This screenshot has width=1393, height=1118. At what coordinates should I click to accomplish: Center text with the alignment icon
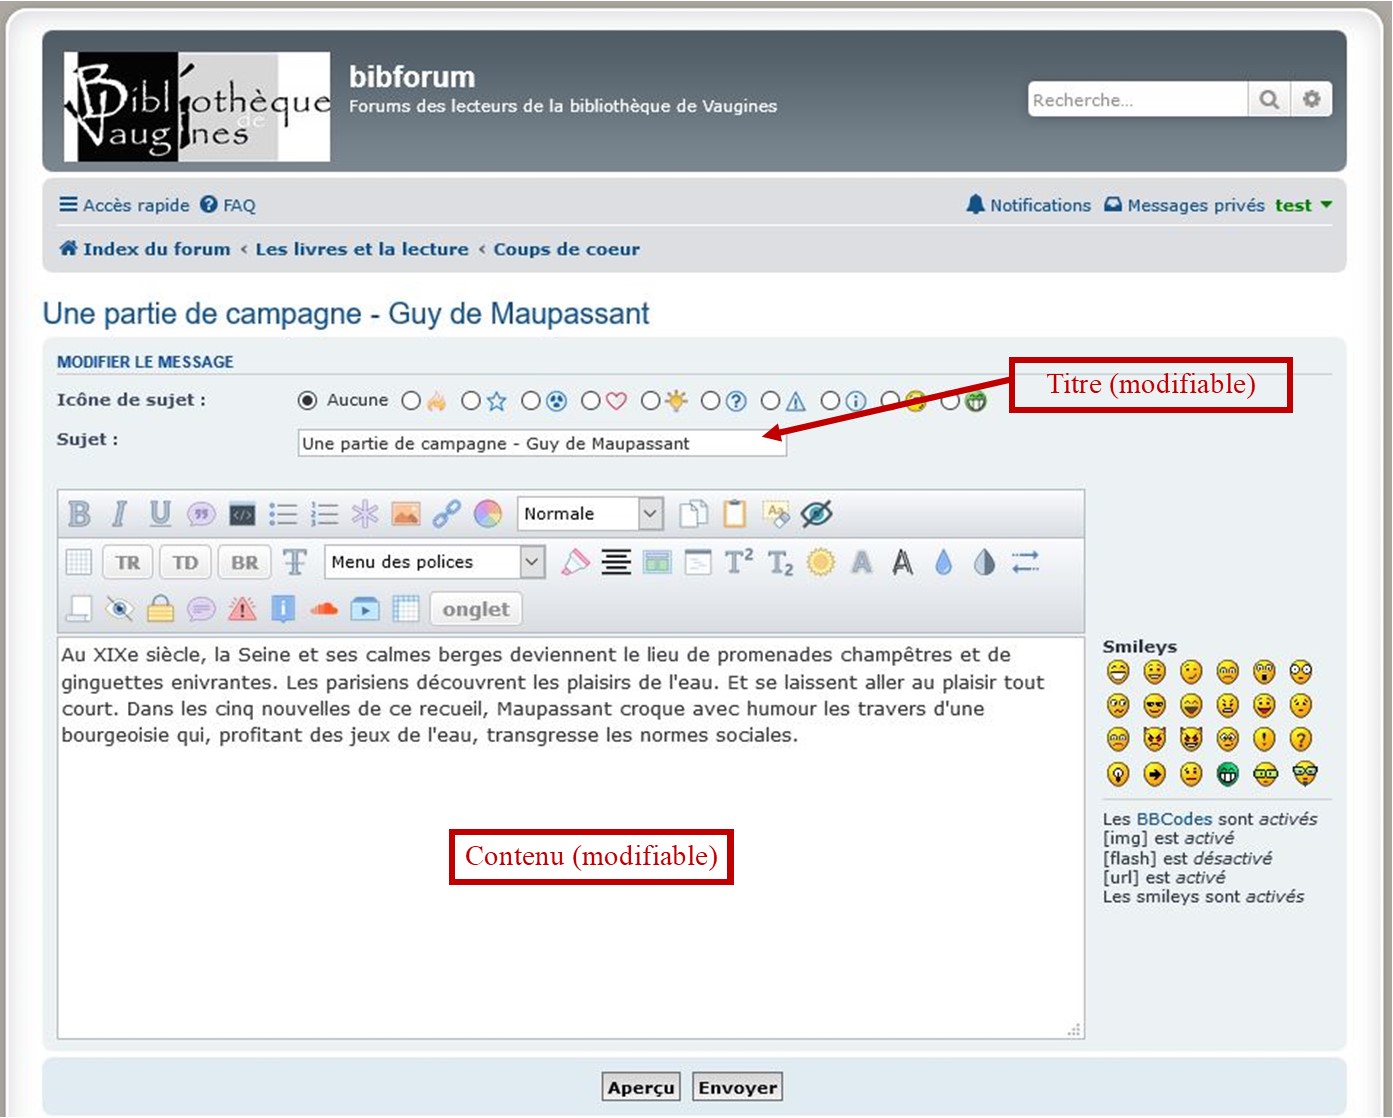616,562
